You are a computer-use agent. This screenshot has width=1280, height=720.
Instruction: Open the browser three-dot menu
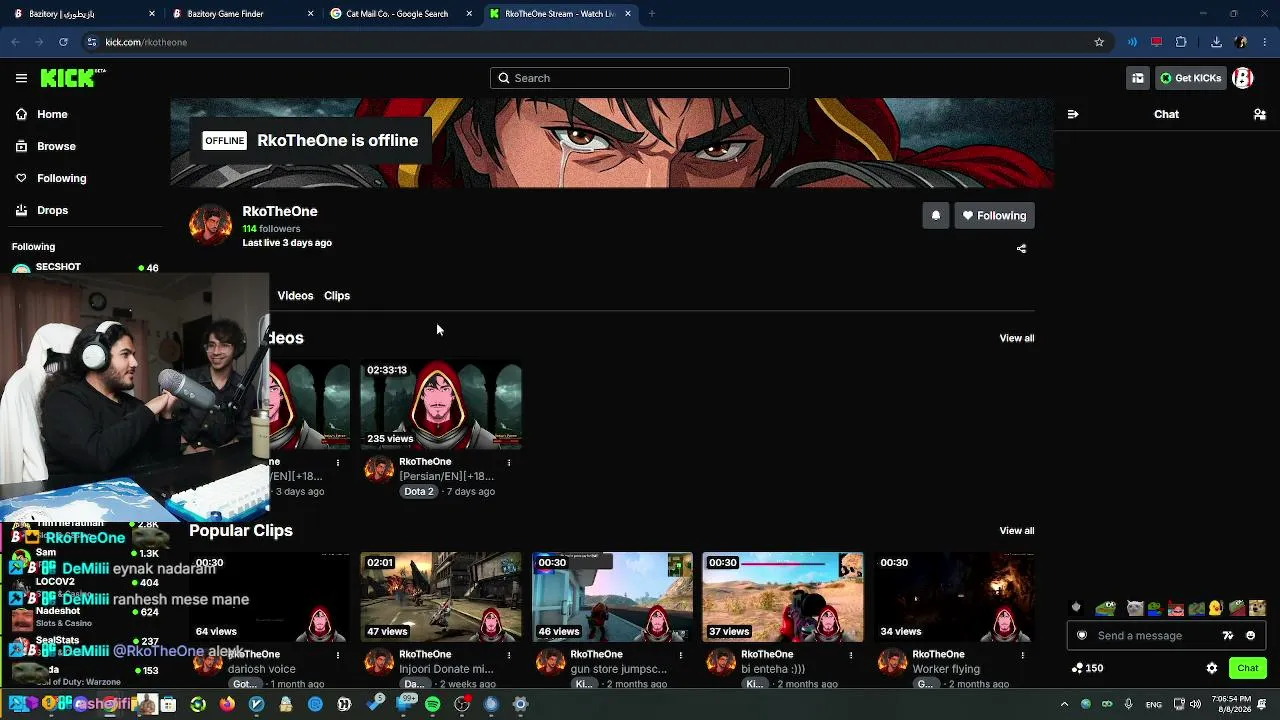coord(1266,42)
